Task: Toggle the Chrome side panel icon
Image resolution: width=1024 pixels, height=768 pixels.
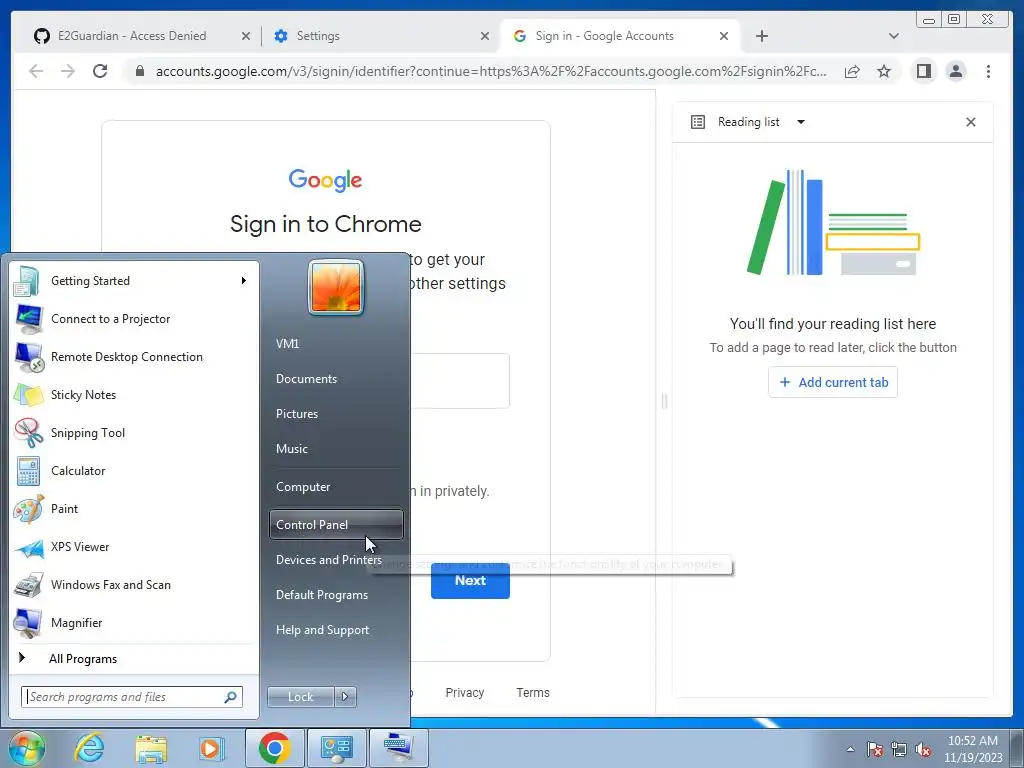Action: (923, 71)
